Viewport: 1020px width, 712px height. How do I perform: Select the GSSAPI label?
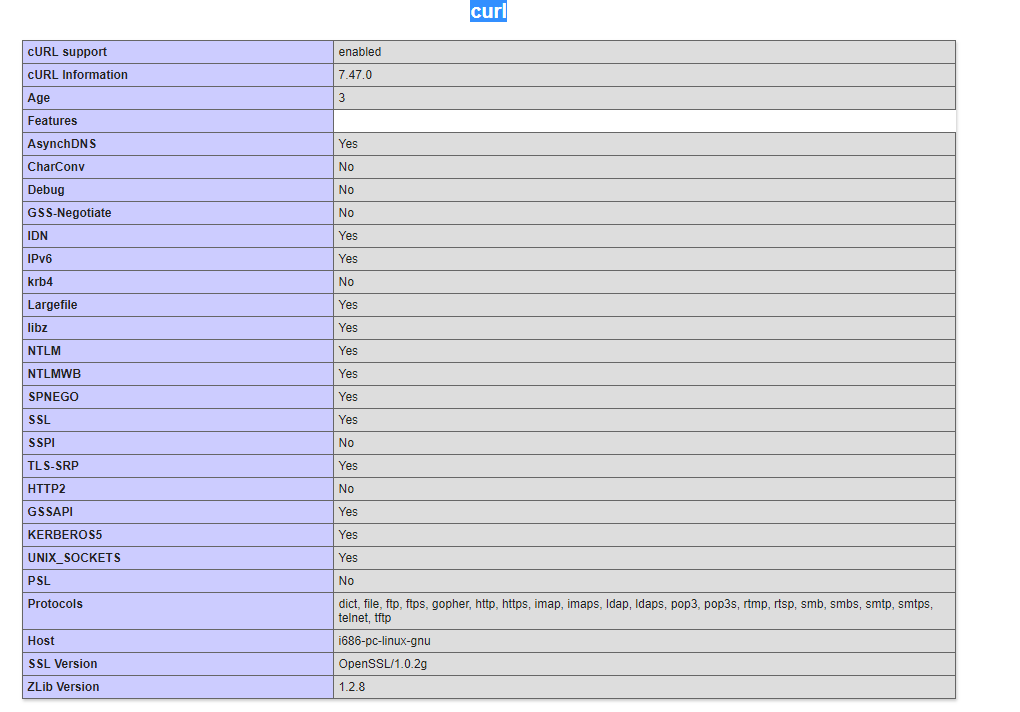pyautogui.click(x=50, y=512)
